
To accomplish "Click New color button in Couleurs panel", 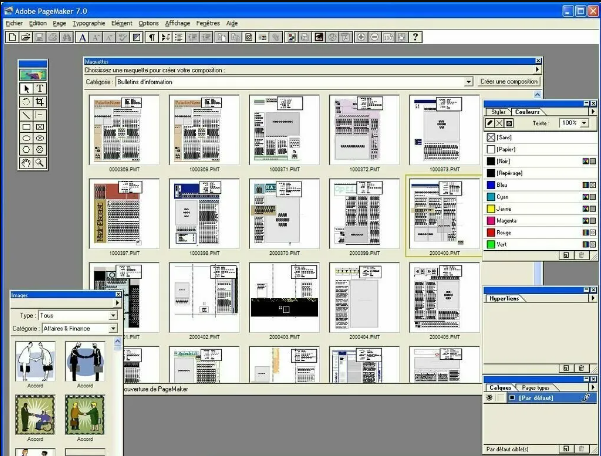I will click(566, 255).
